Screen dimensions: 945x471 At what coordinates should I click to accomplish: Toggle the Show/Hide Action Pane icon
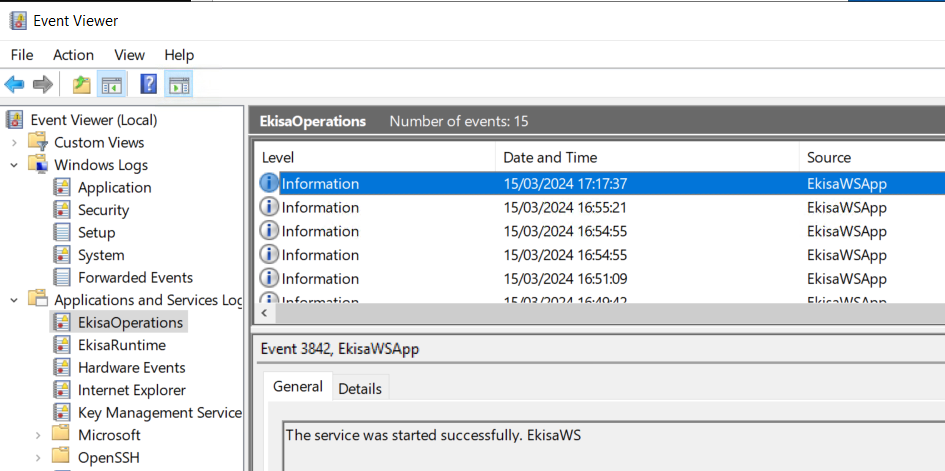(178, 85)
